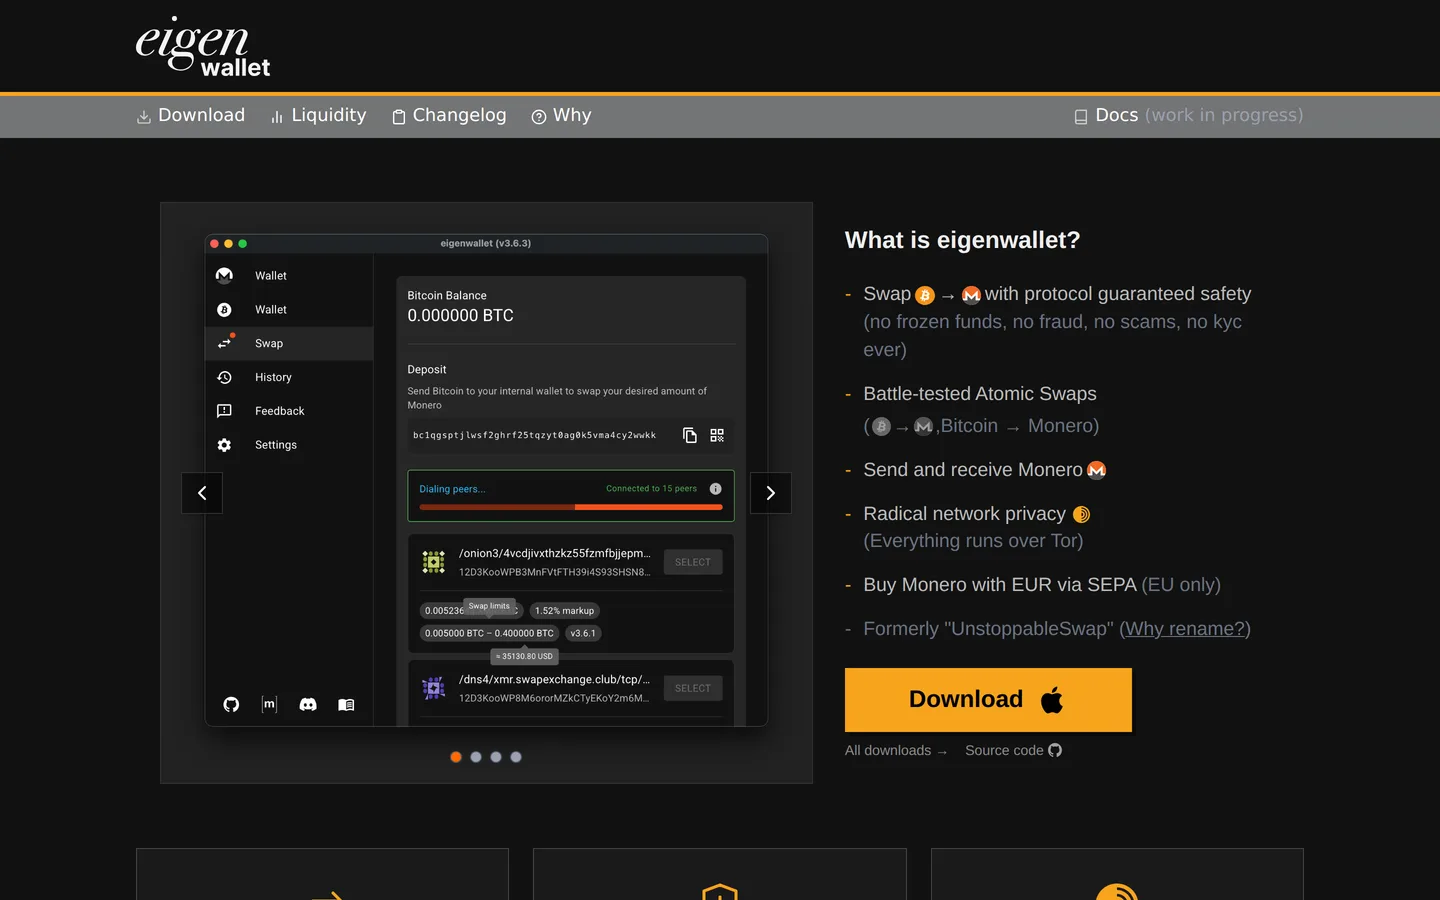Click the Dialing peers progress bar
Image resolution: width=1440 pixels, height=900 pixels.
[x=571, y=507]
